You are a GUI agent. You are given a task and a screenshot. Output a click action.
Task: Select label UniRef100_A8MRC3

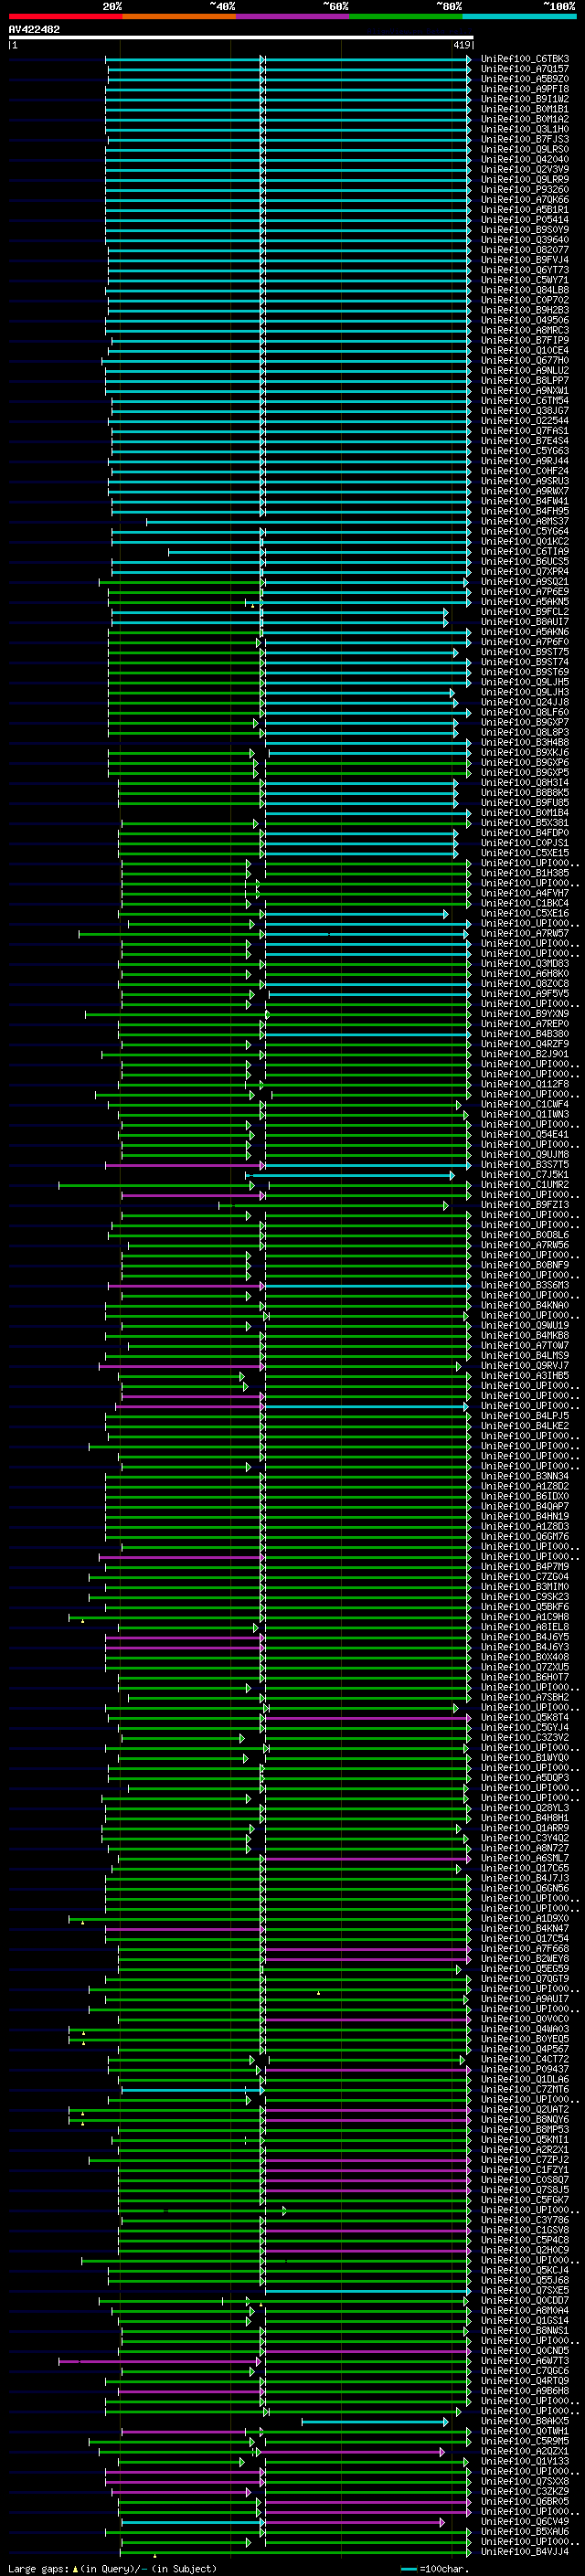pos(525,330)
